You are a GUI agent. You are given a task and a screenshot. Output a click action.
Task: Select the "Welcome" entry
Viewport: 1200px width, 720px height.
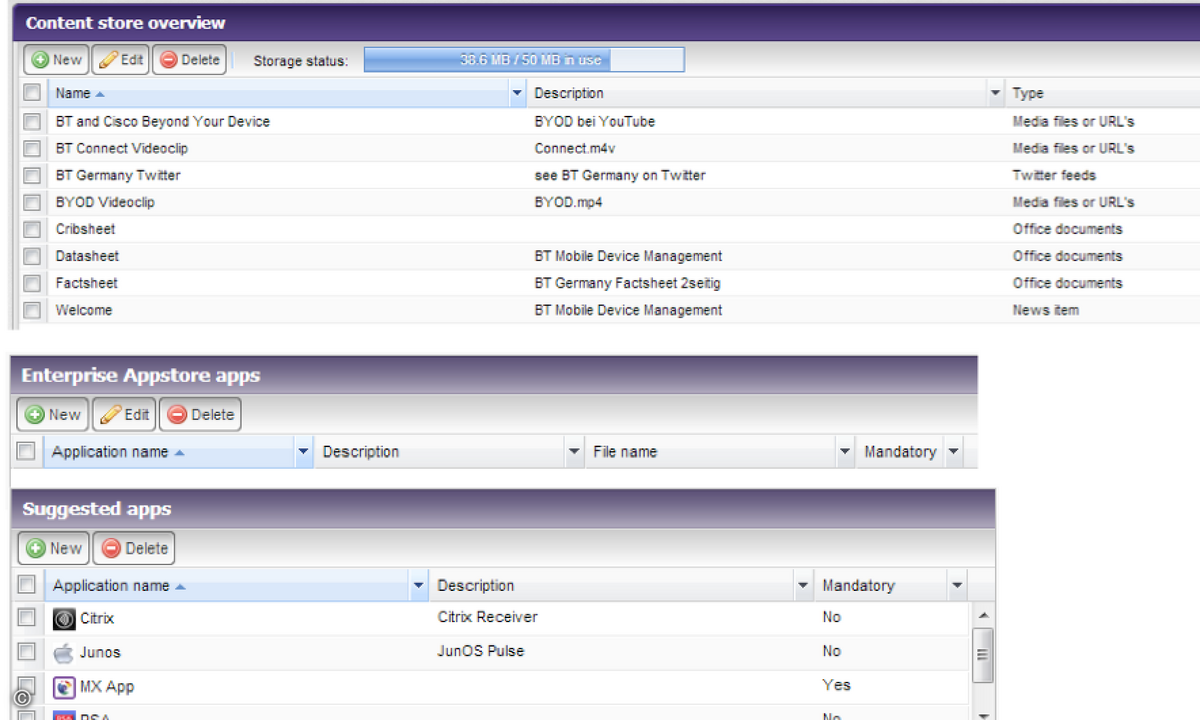tap(84, 310)
